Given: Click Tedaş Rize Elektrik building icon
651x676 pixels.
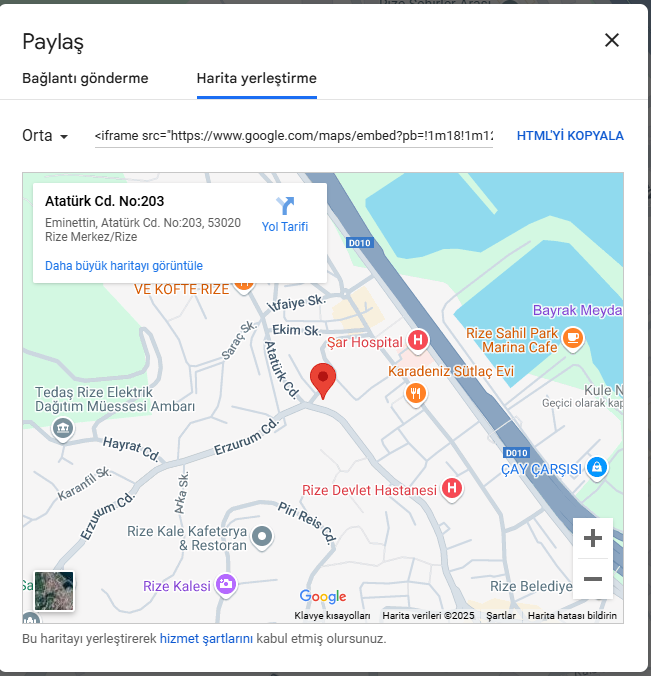Looking at the screenshot, I should tap(63, 428).
